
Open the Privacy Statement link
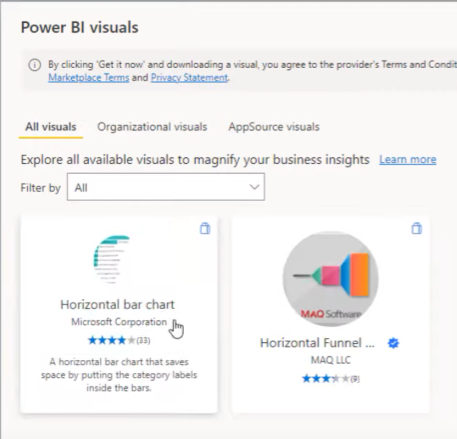[x=189, y=78]
